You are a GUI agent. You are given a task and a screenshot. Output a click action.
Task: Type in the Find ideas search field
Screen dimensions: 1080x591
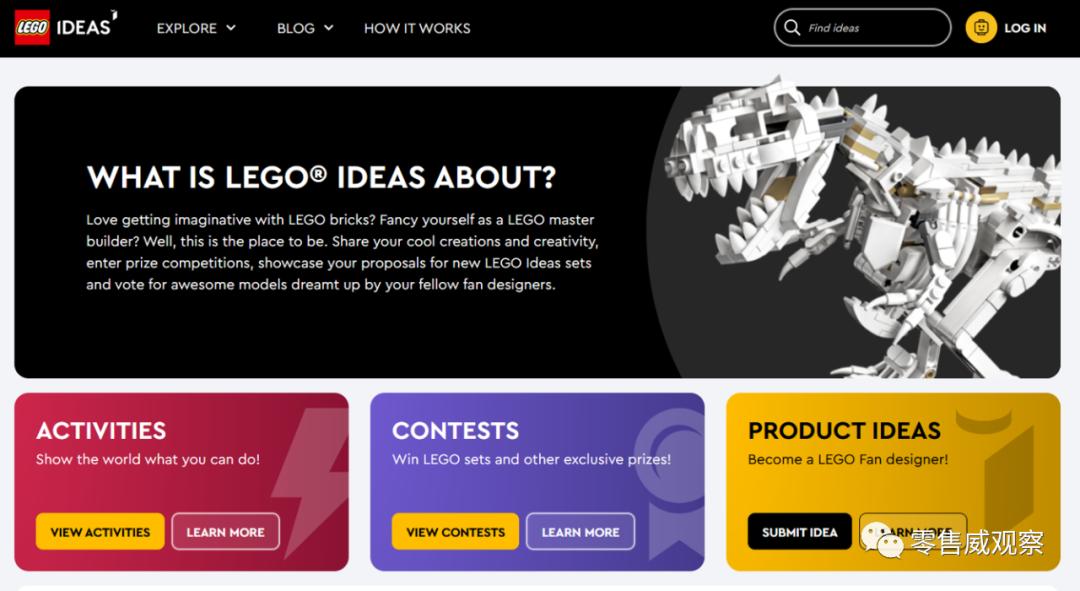pyautogui.click(x=870, y=28)
